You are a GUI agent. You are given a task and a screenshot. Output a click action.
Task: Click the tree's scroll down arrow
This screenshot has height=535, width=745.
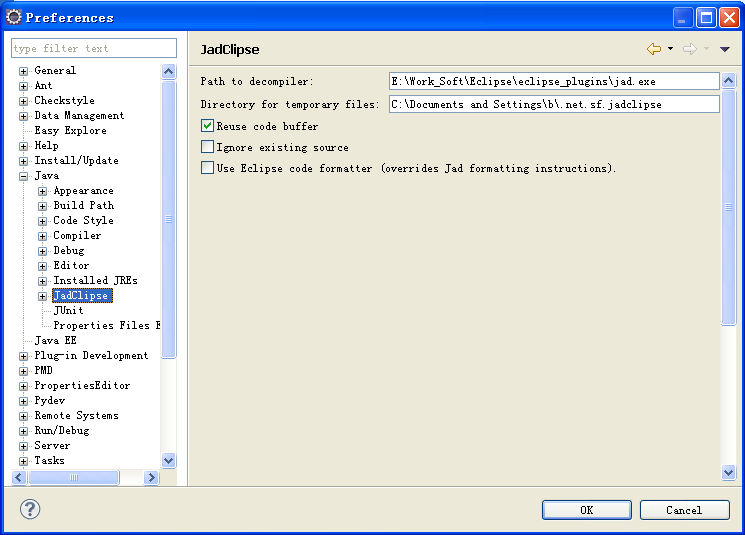(x=168, y=460)
